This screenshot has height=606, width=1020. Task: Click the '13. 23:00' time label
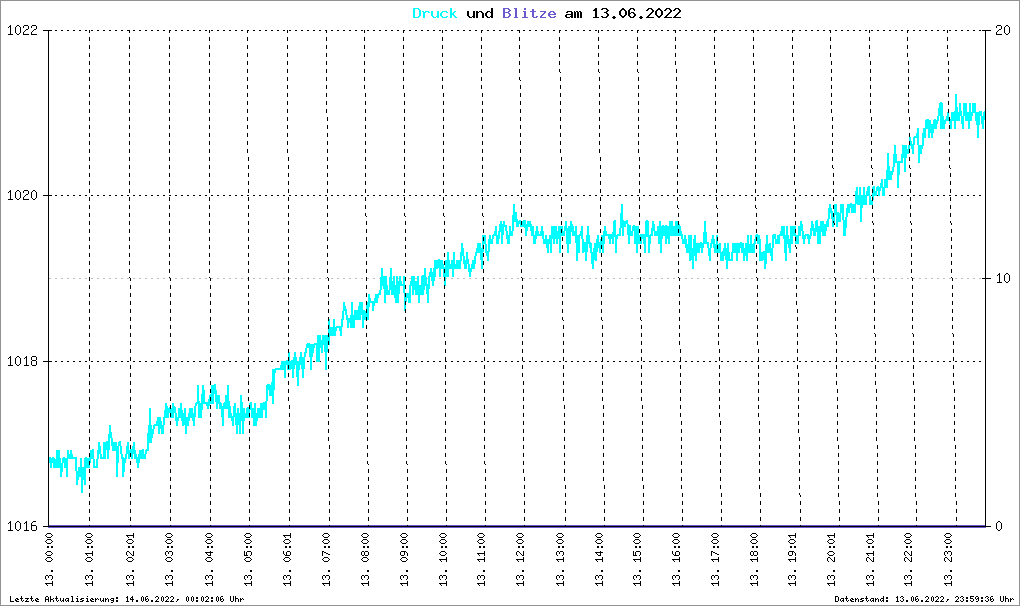948,559
